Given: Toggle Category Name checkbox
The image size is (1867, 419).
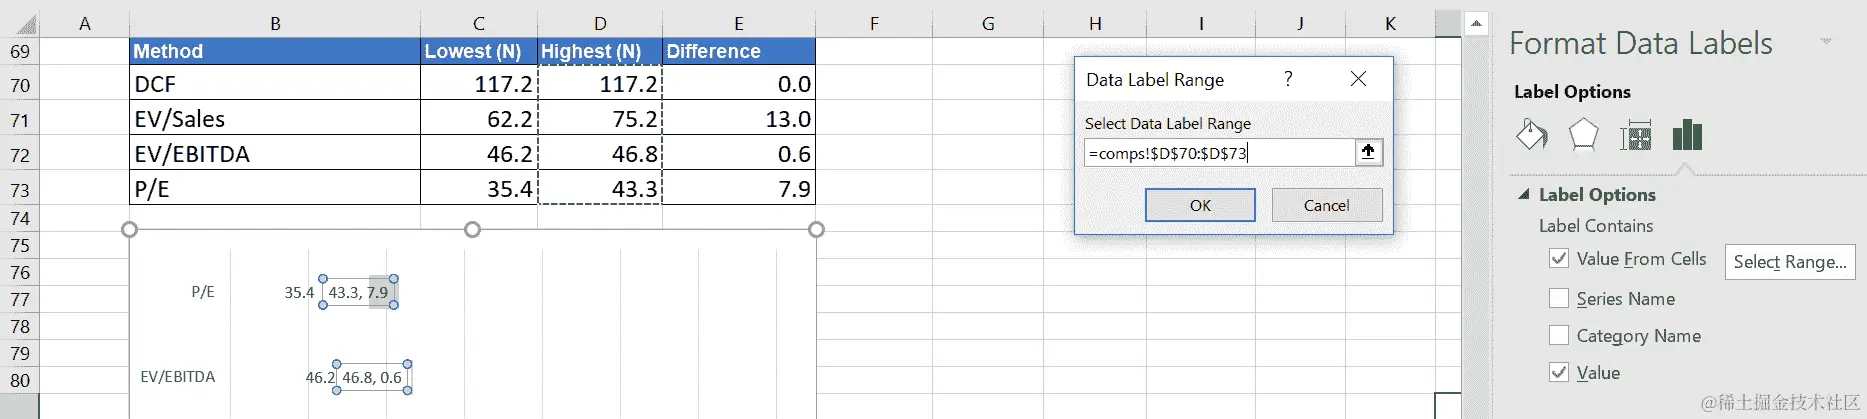Looking at the screenshot, I should click(x=1559, y=335).
